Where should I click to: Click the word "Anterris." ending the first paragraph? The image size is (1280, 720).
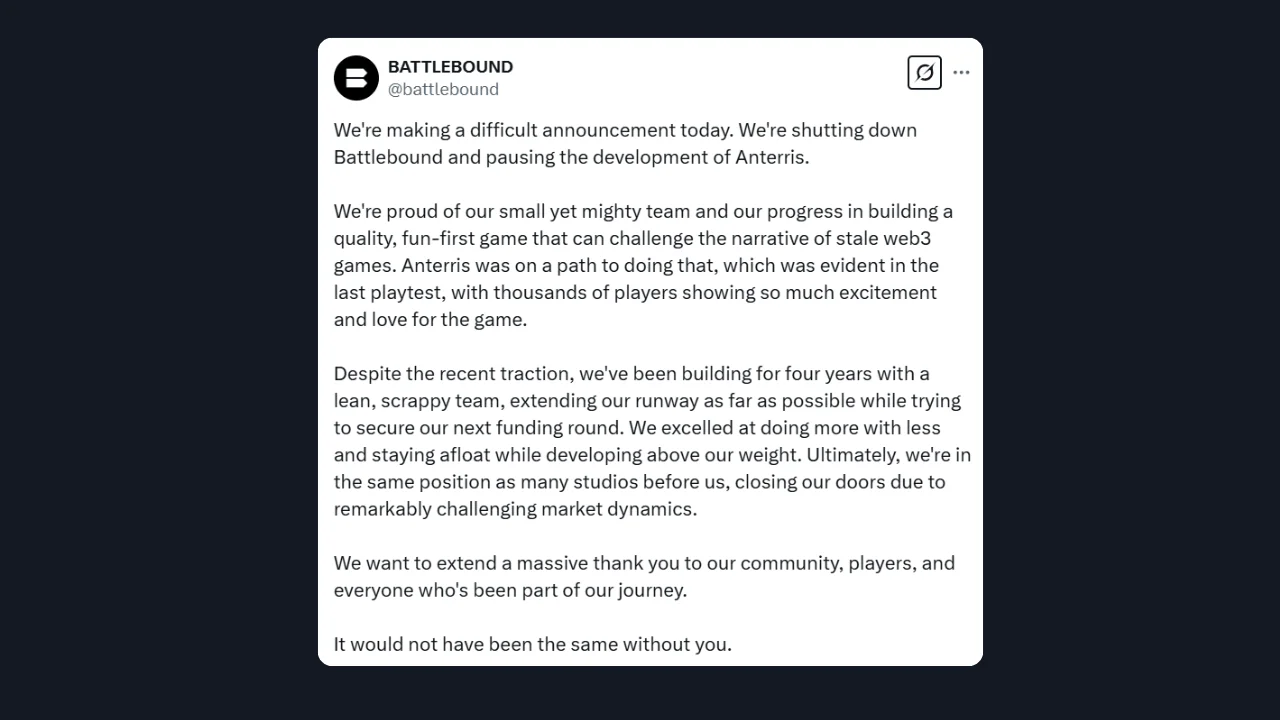pos(771,157)
